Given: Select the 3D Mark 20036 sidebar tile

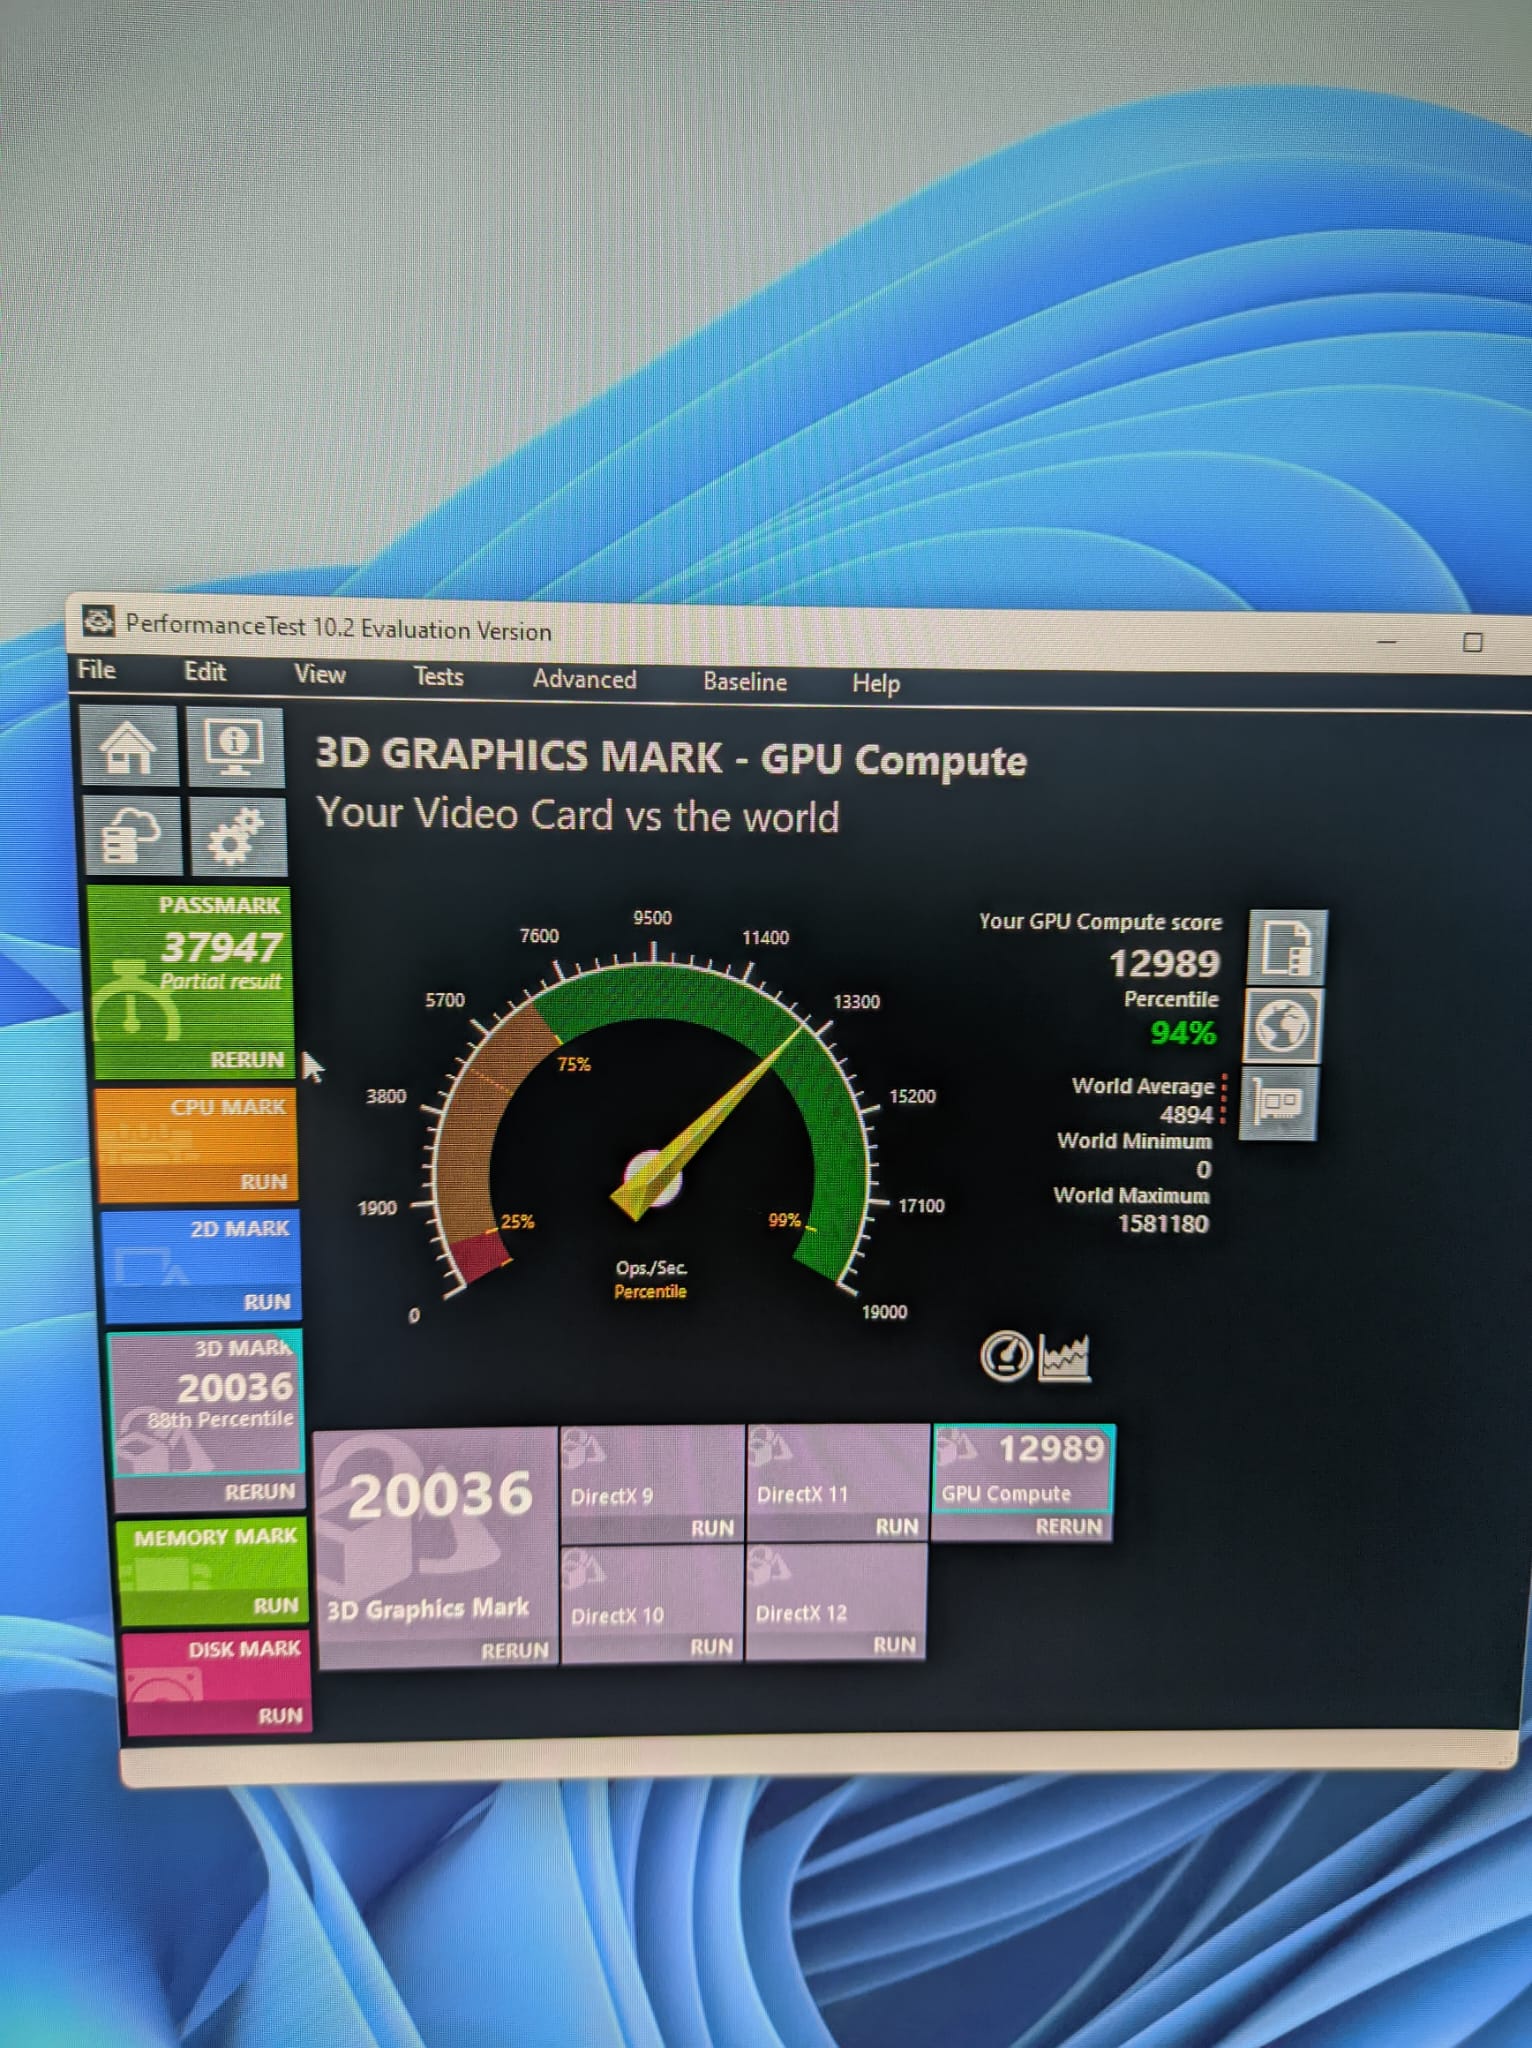Looking at the screenshot, I should tap(207, 1403).
